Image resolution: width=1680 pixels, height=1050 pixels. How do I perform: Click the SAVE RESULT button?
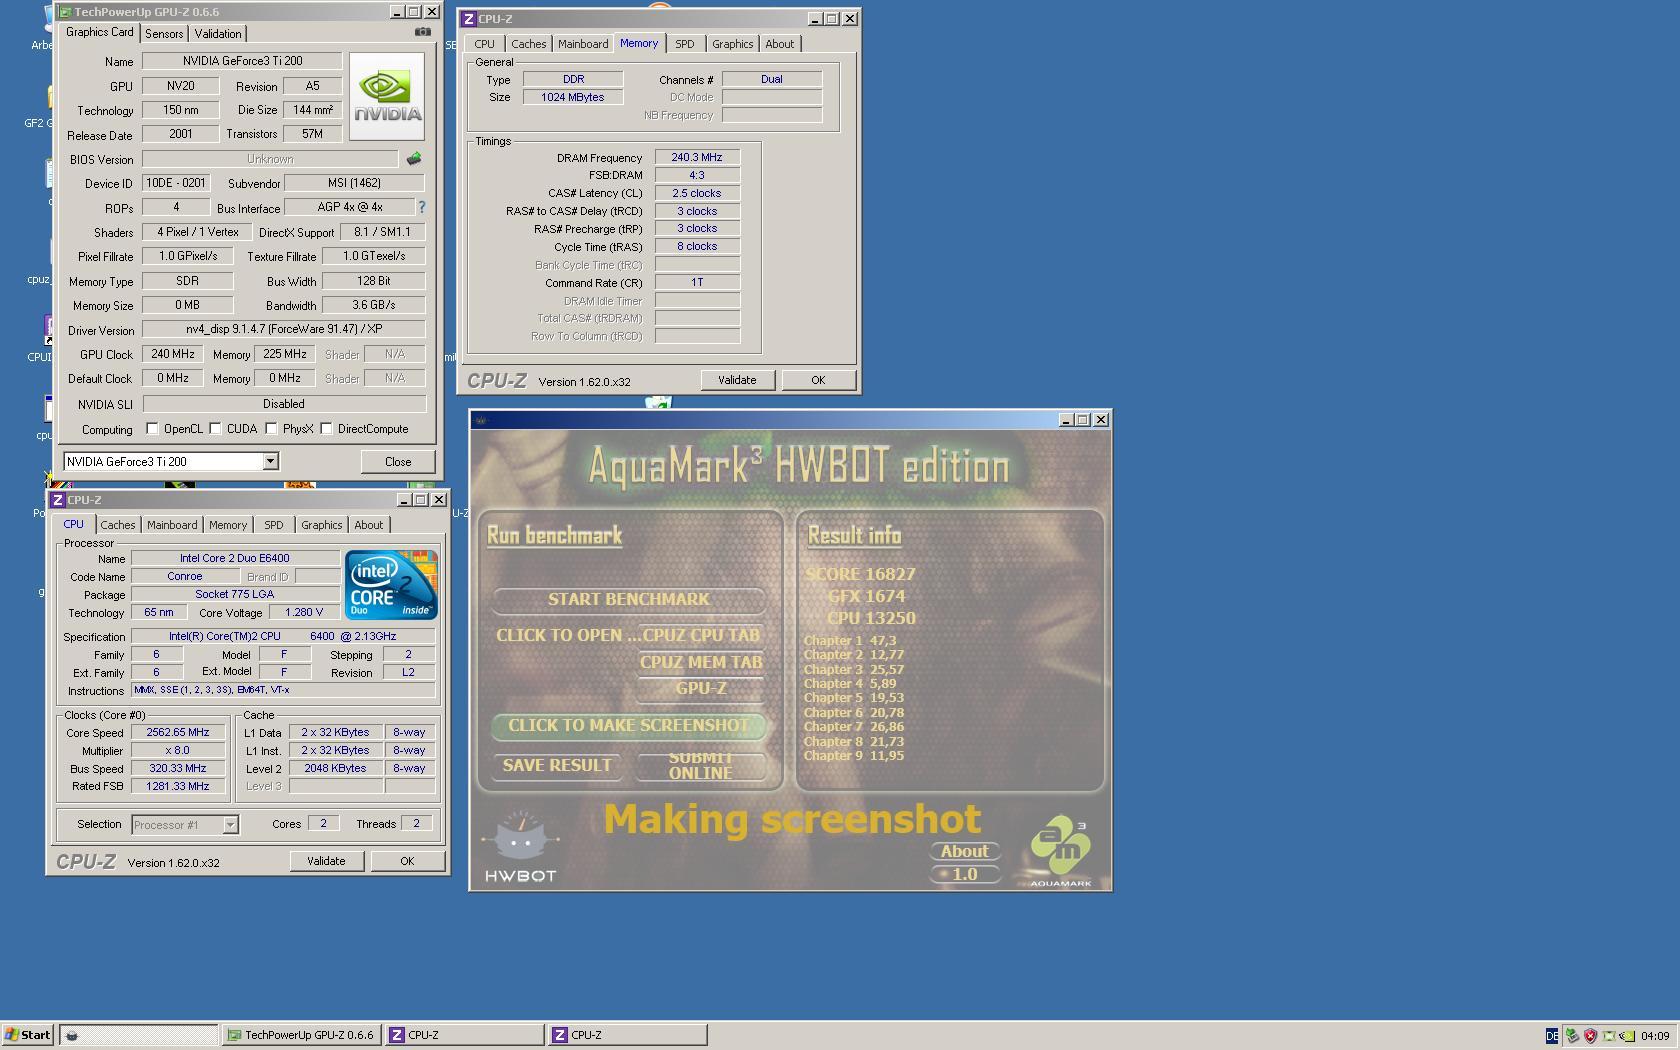[x=557, y=766]
